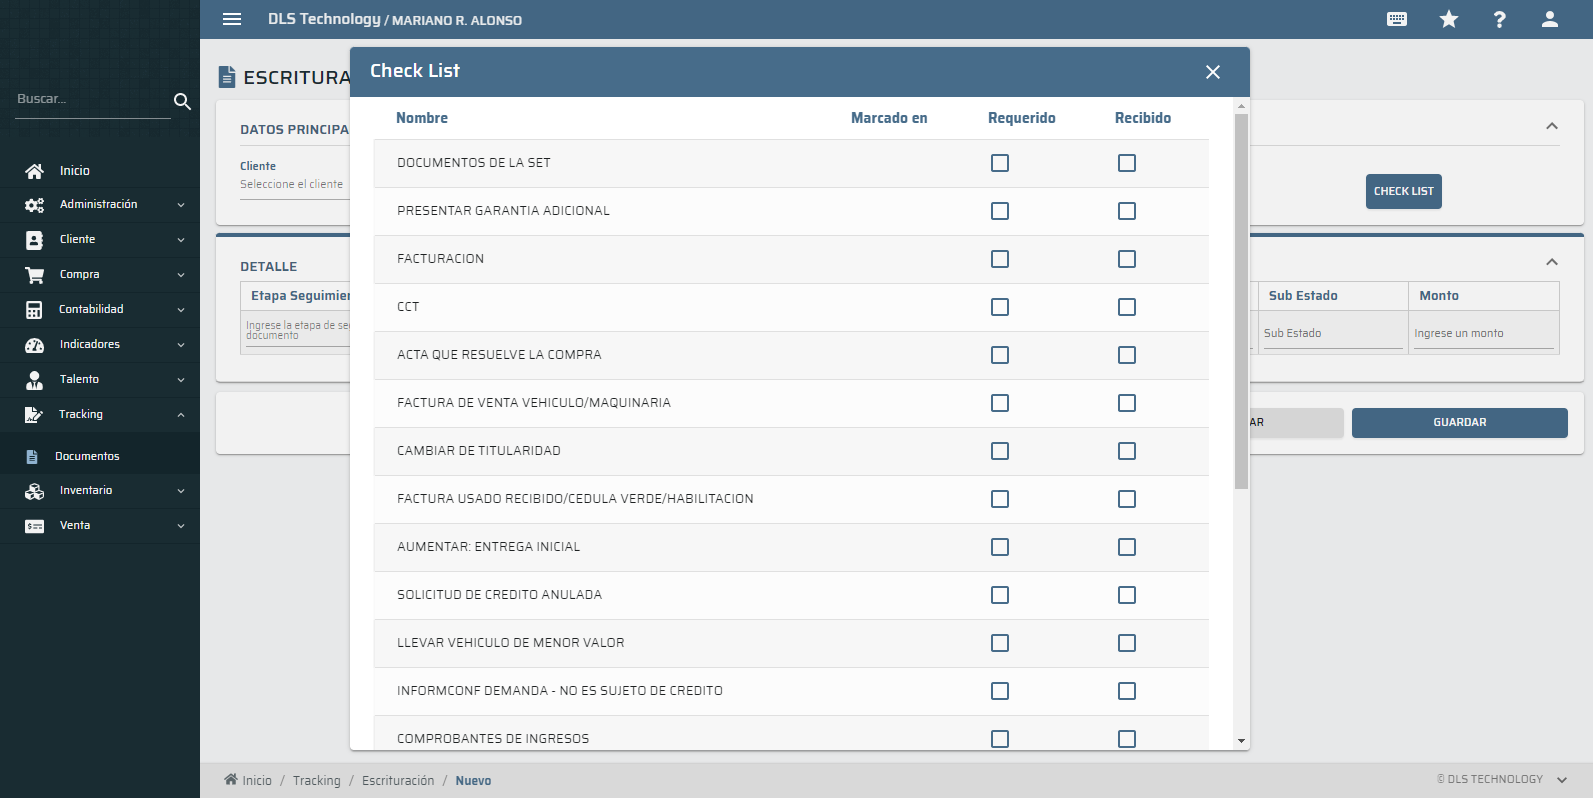Click the Buscar search field
Viewport: 1593px width, 798px height.
(x=92, y=100)
